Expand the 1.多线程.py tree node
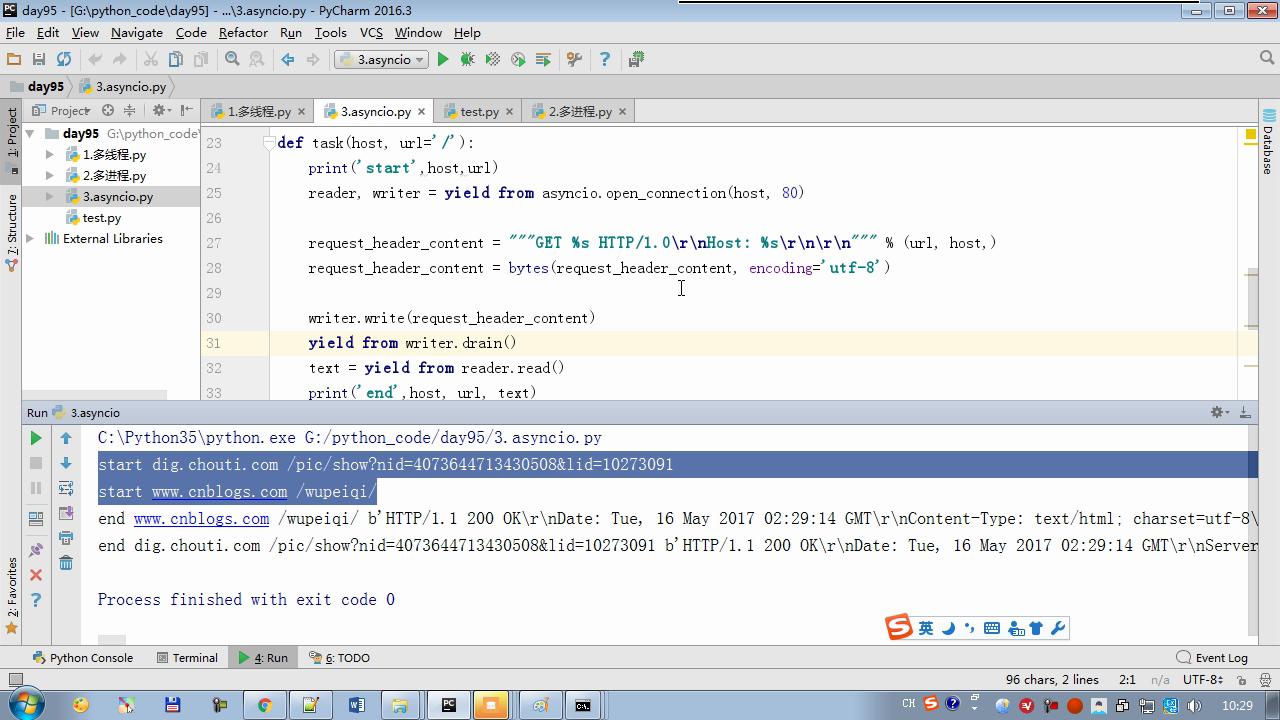Screen dimensions: 1280x720 tap(50, 154)
